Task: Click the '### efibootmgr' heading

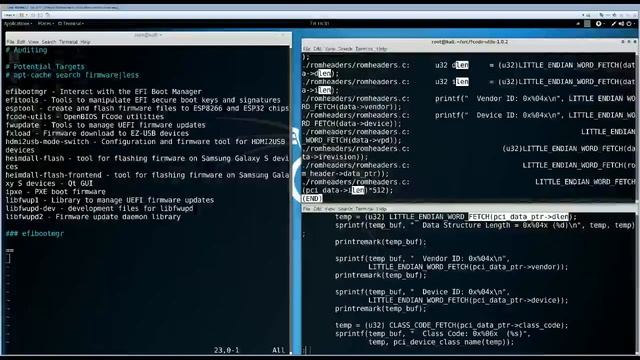Action: (35, 233)
